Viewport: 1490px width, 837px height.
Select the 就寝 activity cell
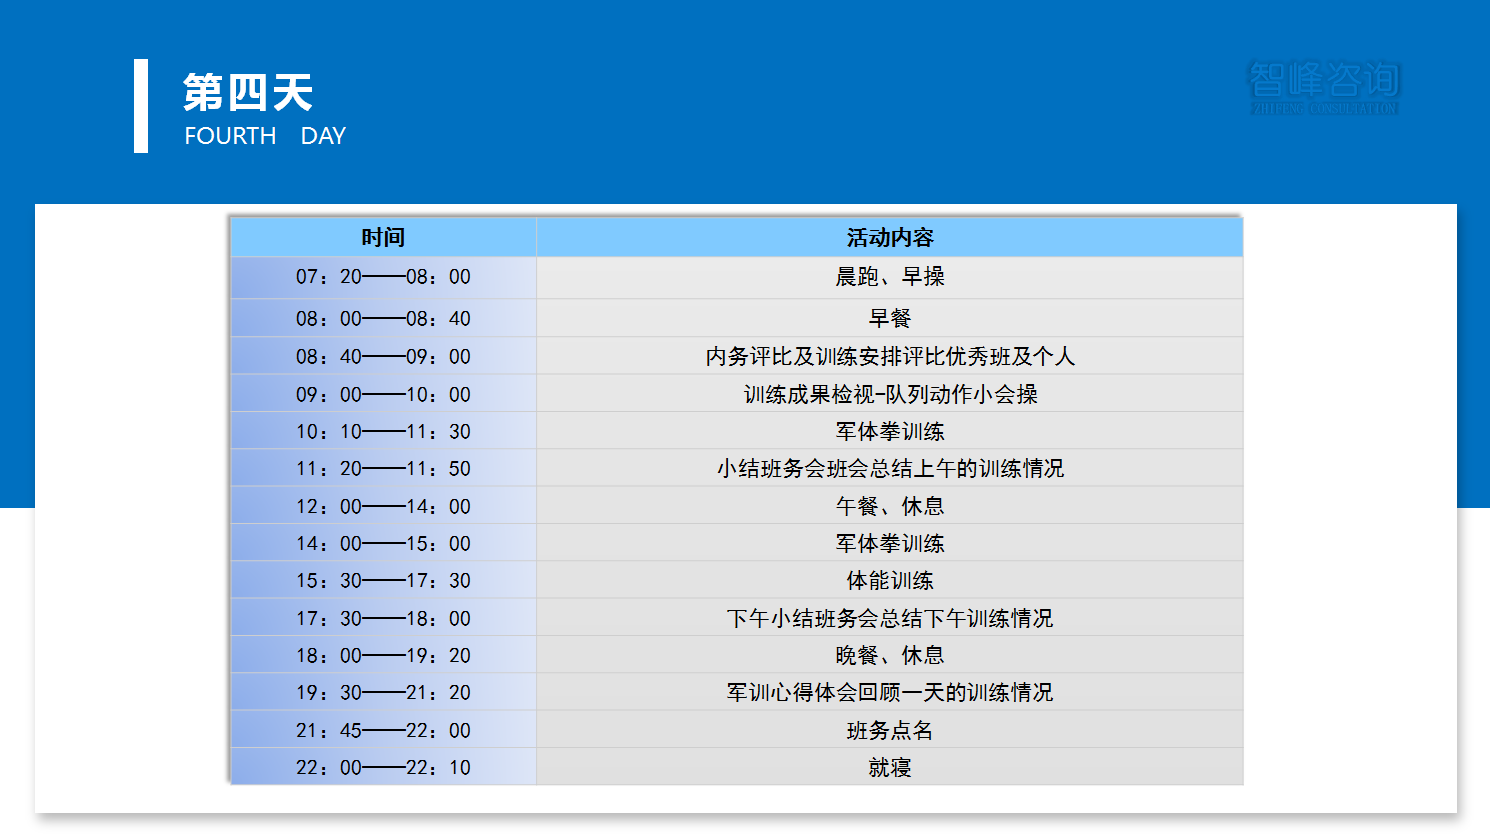pos(889,768)
